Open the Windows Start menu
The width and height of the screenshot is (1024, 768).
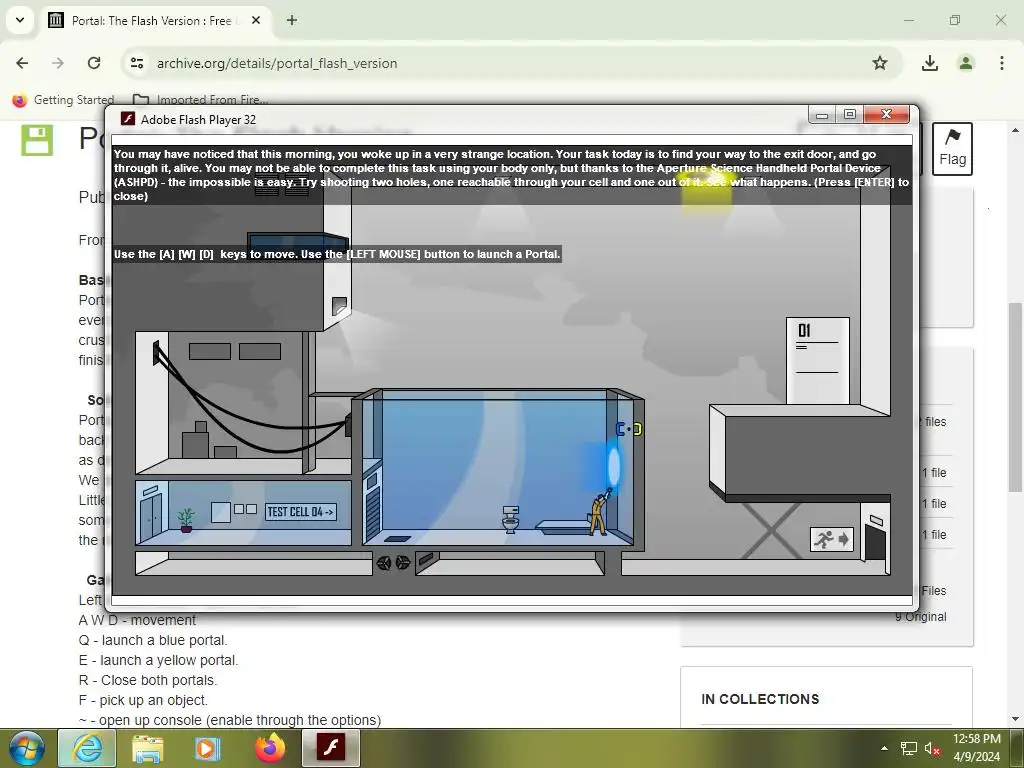tap(27, 748)
